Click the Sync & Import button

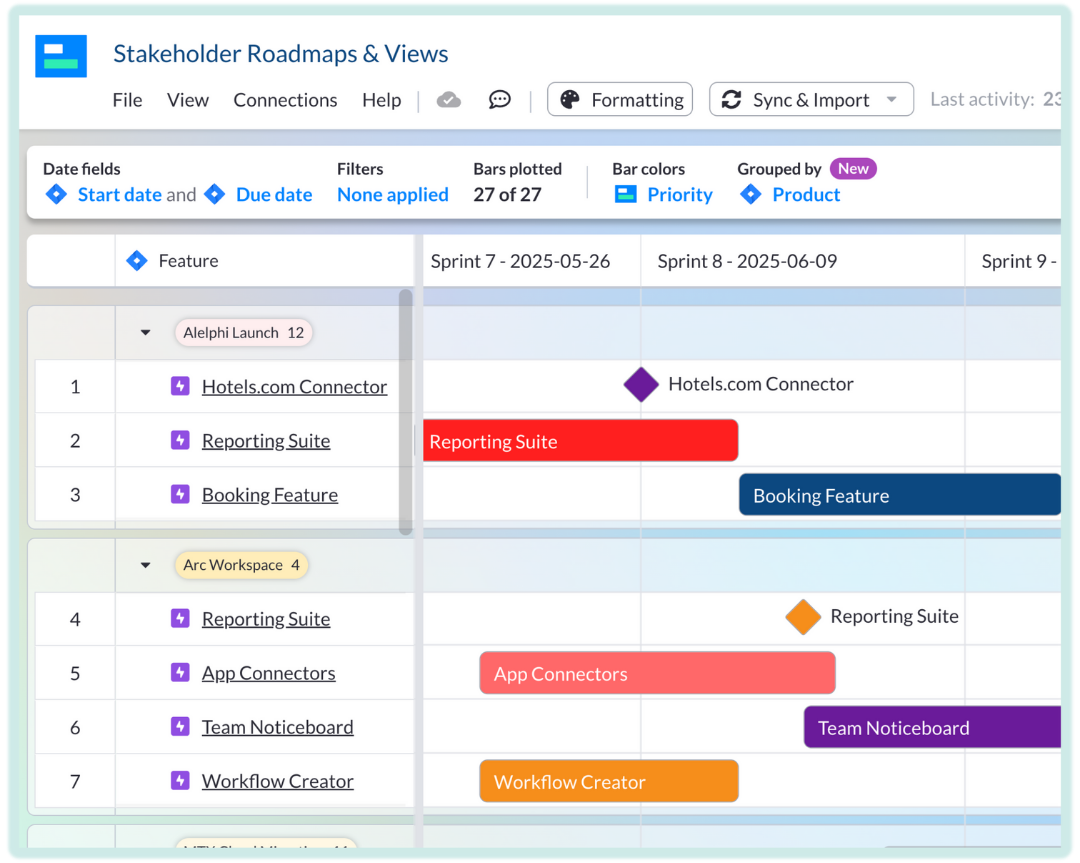[811, 100]
